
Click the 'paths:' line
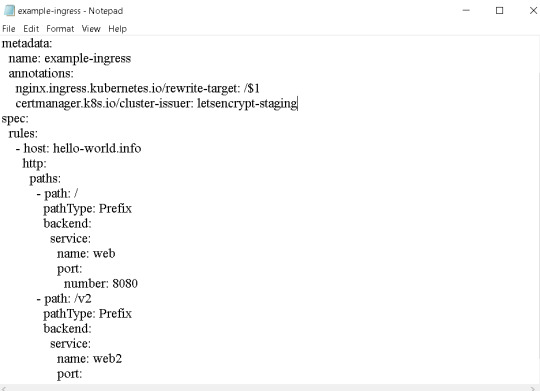coord(45,178)
